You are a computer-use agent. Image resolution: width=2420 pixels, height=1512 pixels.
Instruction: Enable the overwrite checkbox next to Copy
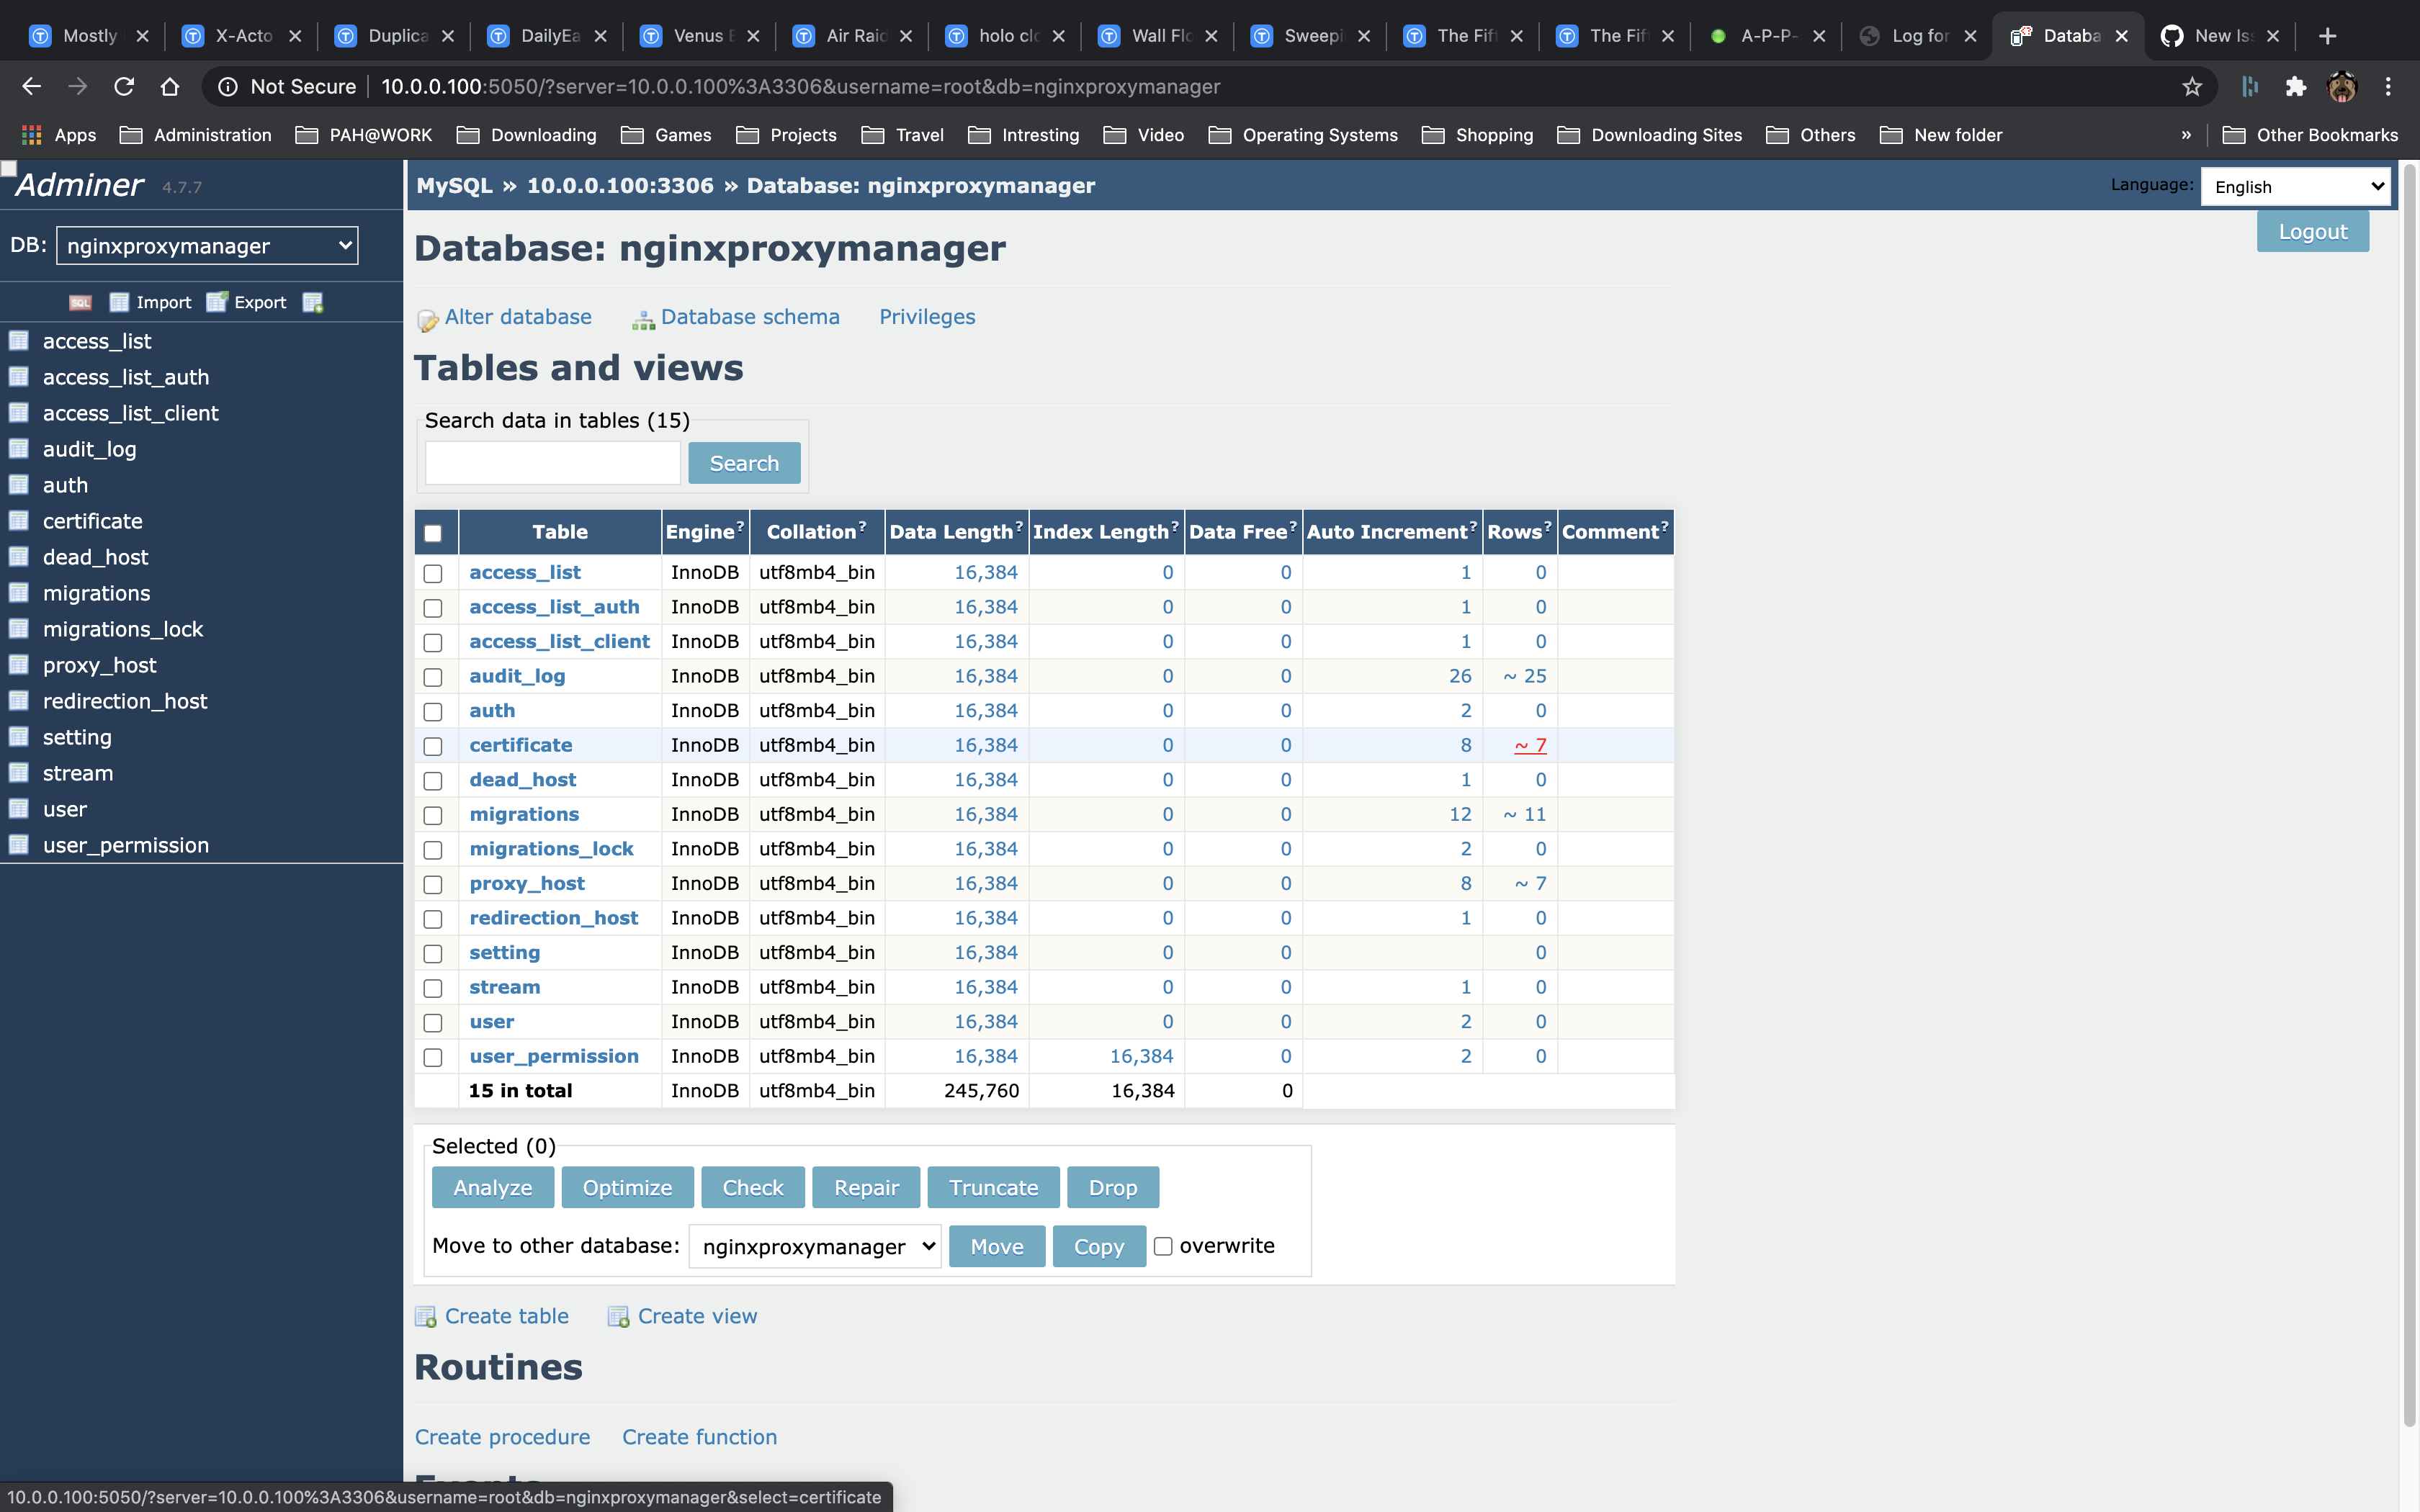[1163, 1246]
